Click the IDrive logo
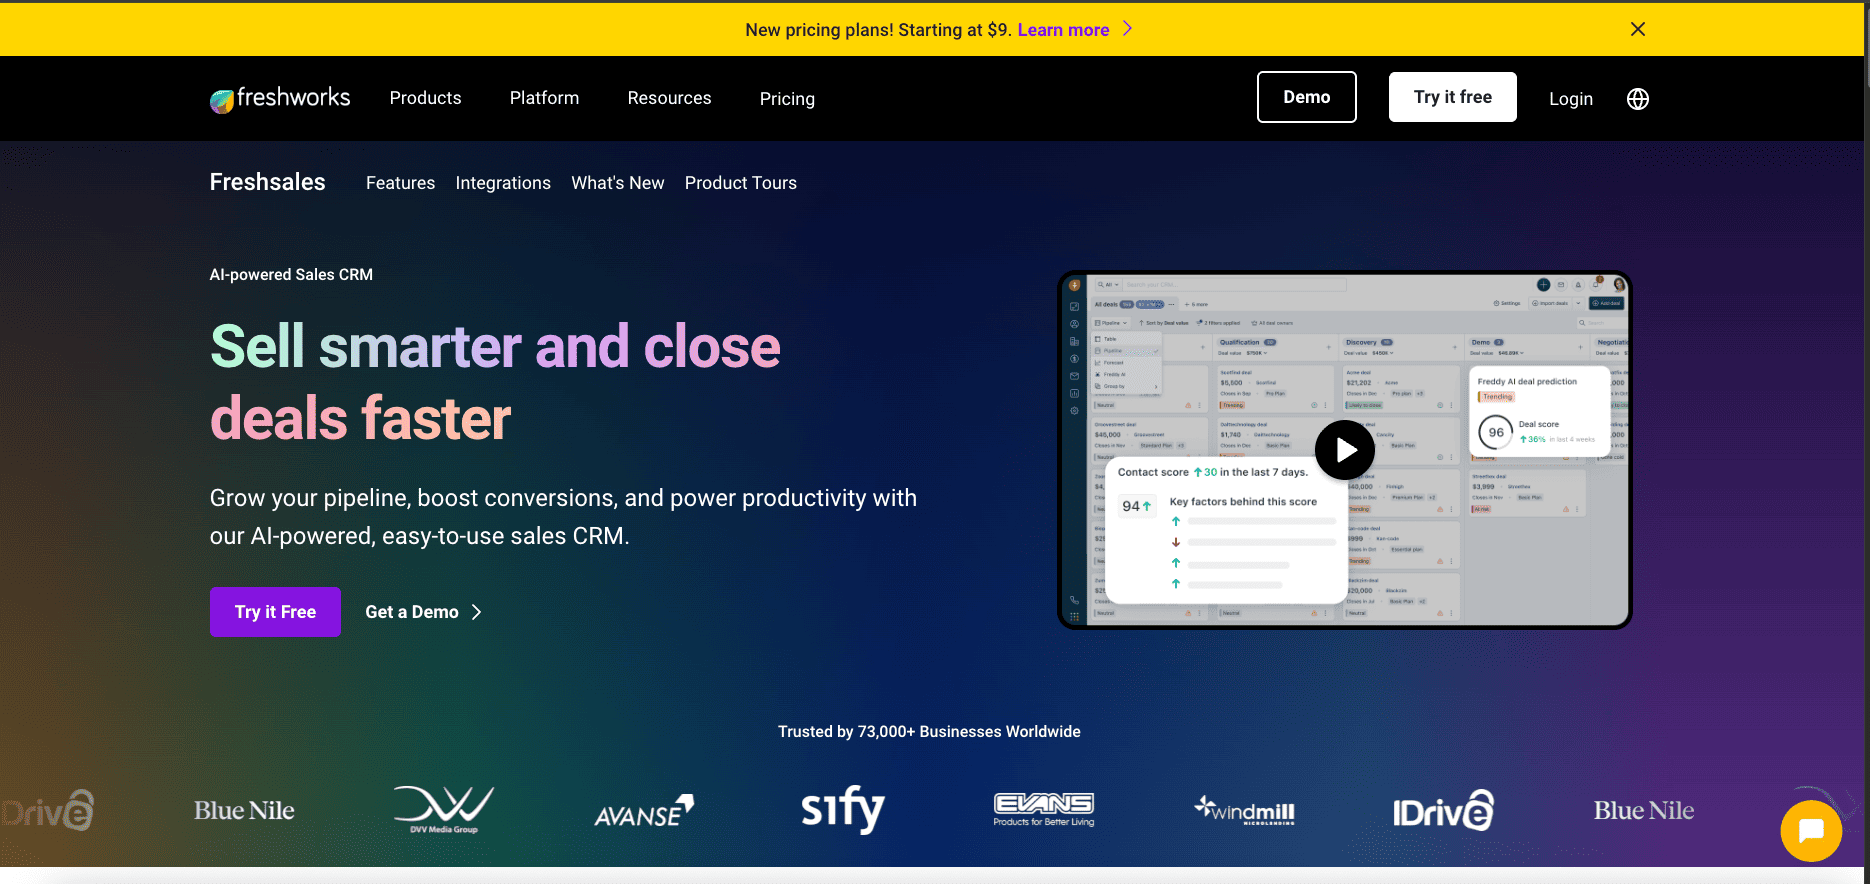1870x884 pixels. pos(1443,811)
